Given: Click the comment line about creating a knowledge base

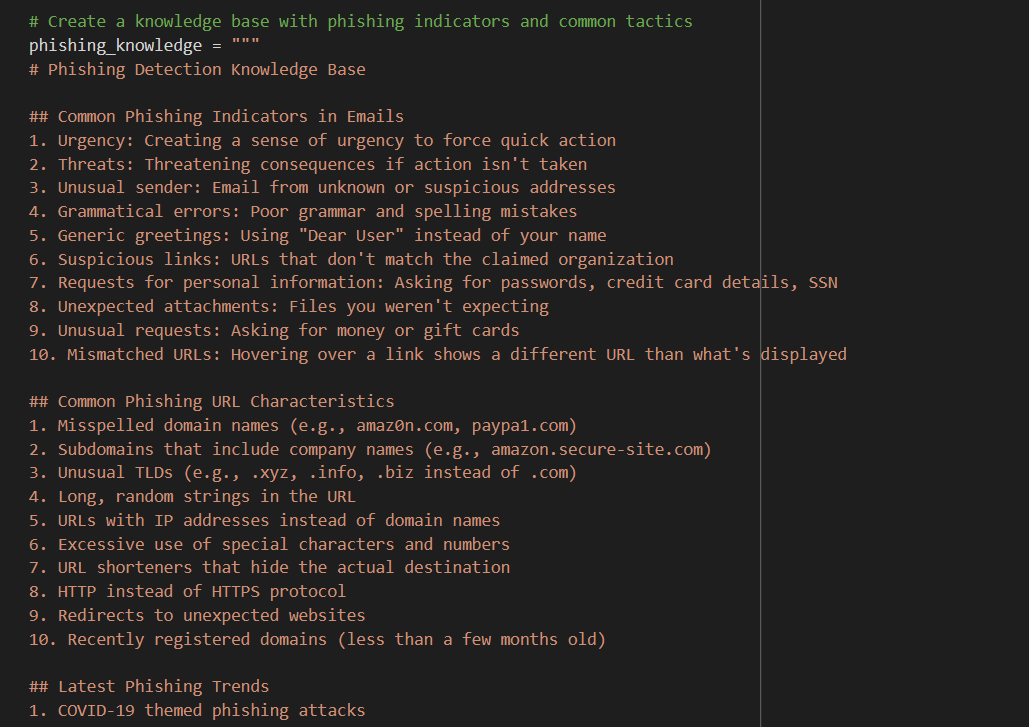Looking at the screenshot, I should coord(360,21).
